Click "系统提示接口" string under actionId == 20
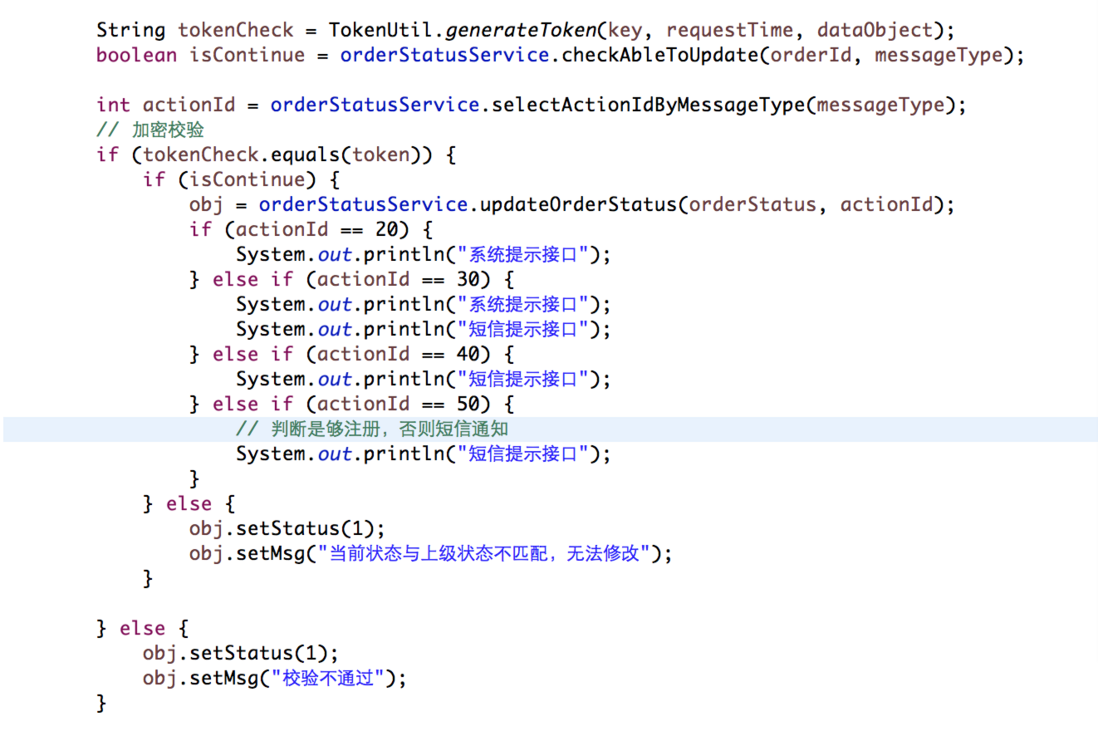1098x731 pixels. 522,254
